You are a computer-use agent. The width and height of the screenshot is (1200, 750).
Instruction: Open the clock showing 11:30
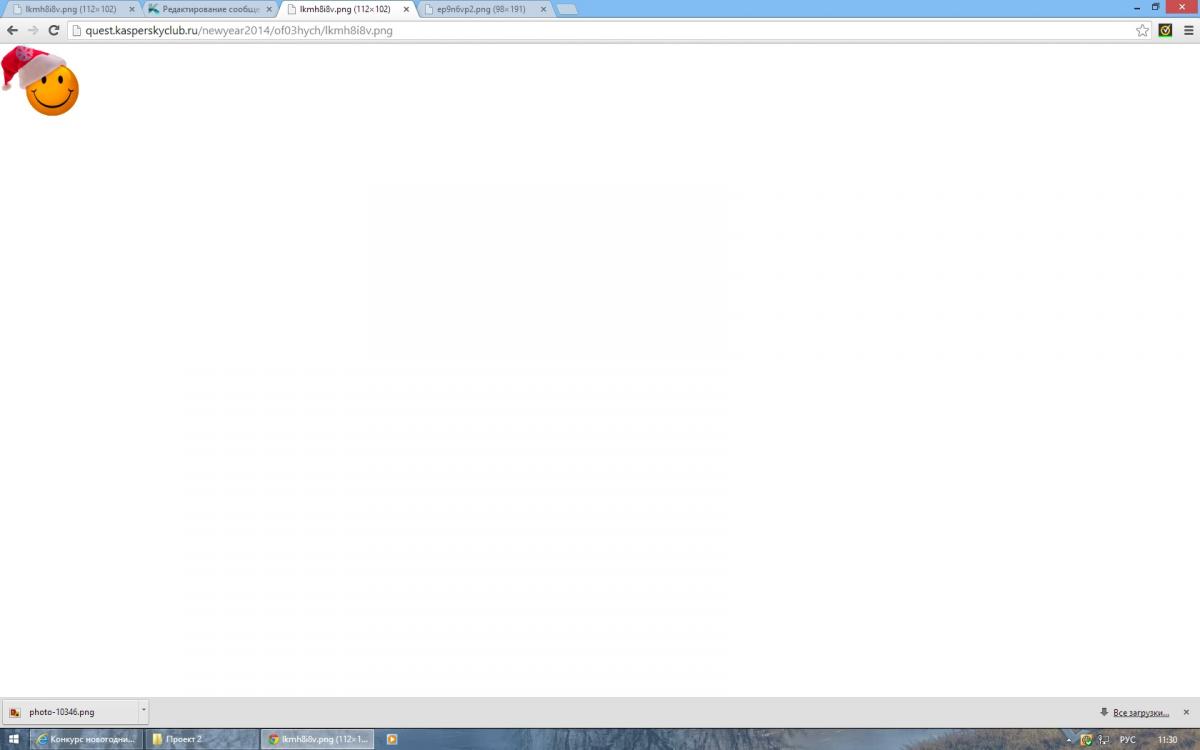click(1167, 740)
